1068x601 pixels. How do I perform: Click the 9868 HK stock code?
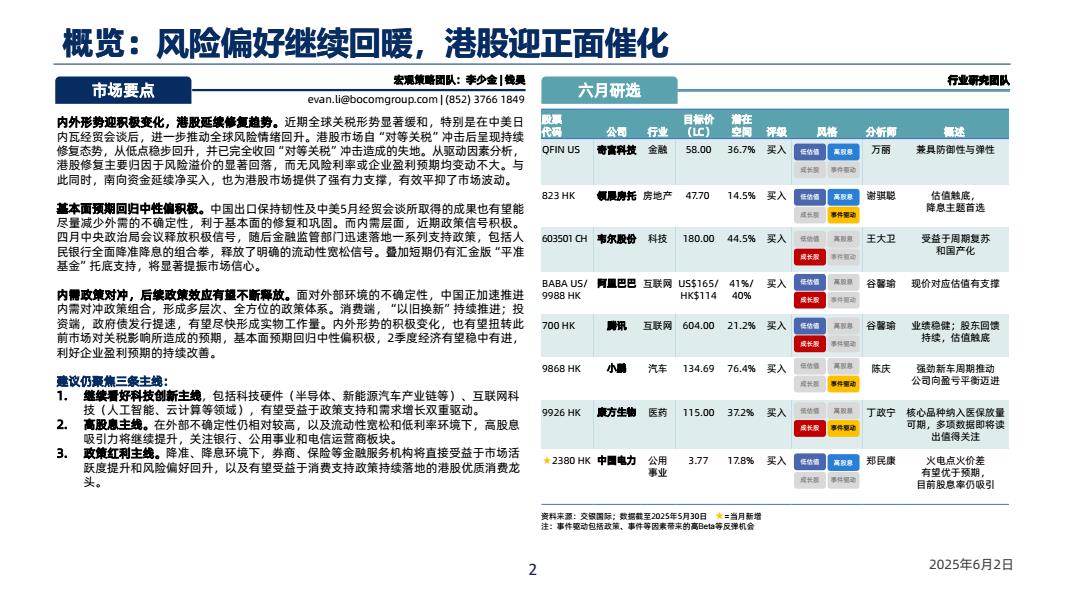point(561,369)
